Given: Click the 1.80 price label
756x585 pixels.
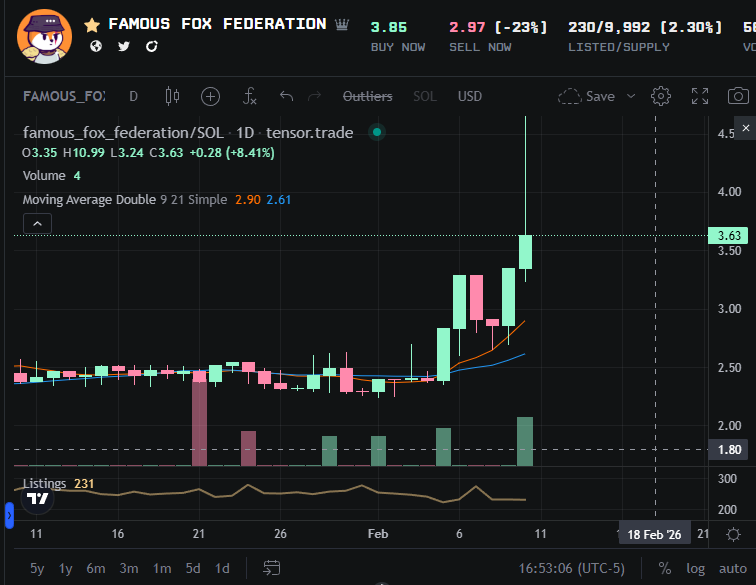Looking at the screenshot, I should [728, 450].
